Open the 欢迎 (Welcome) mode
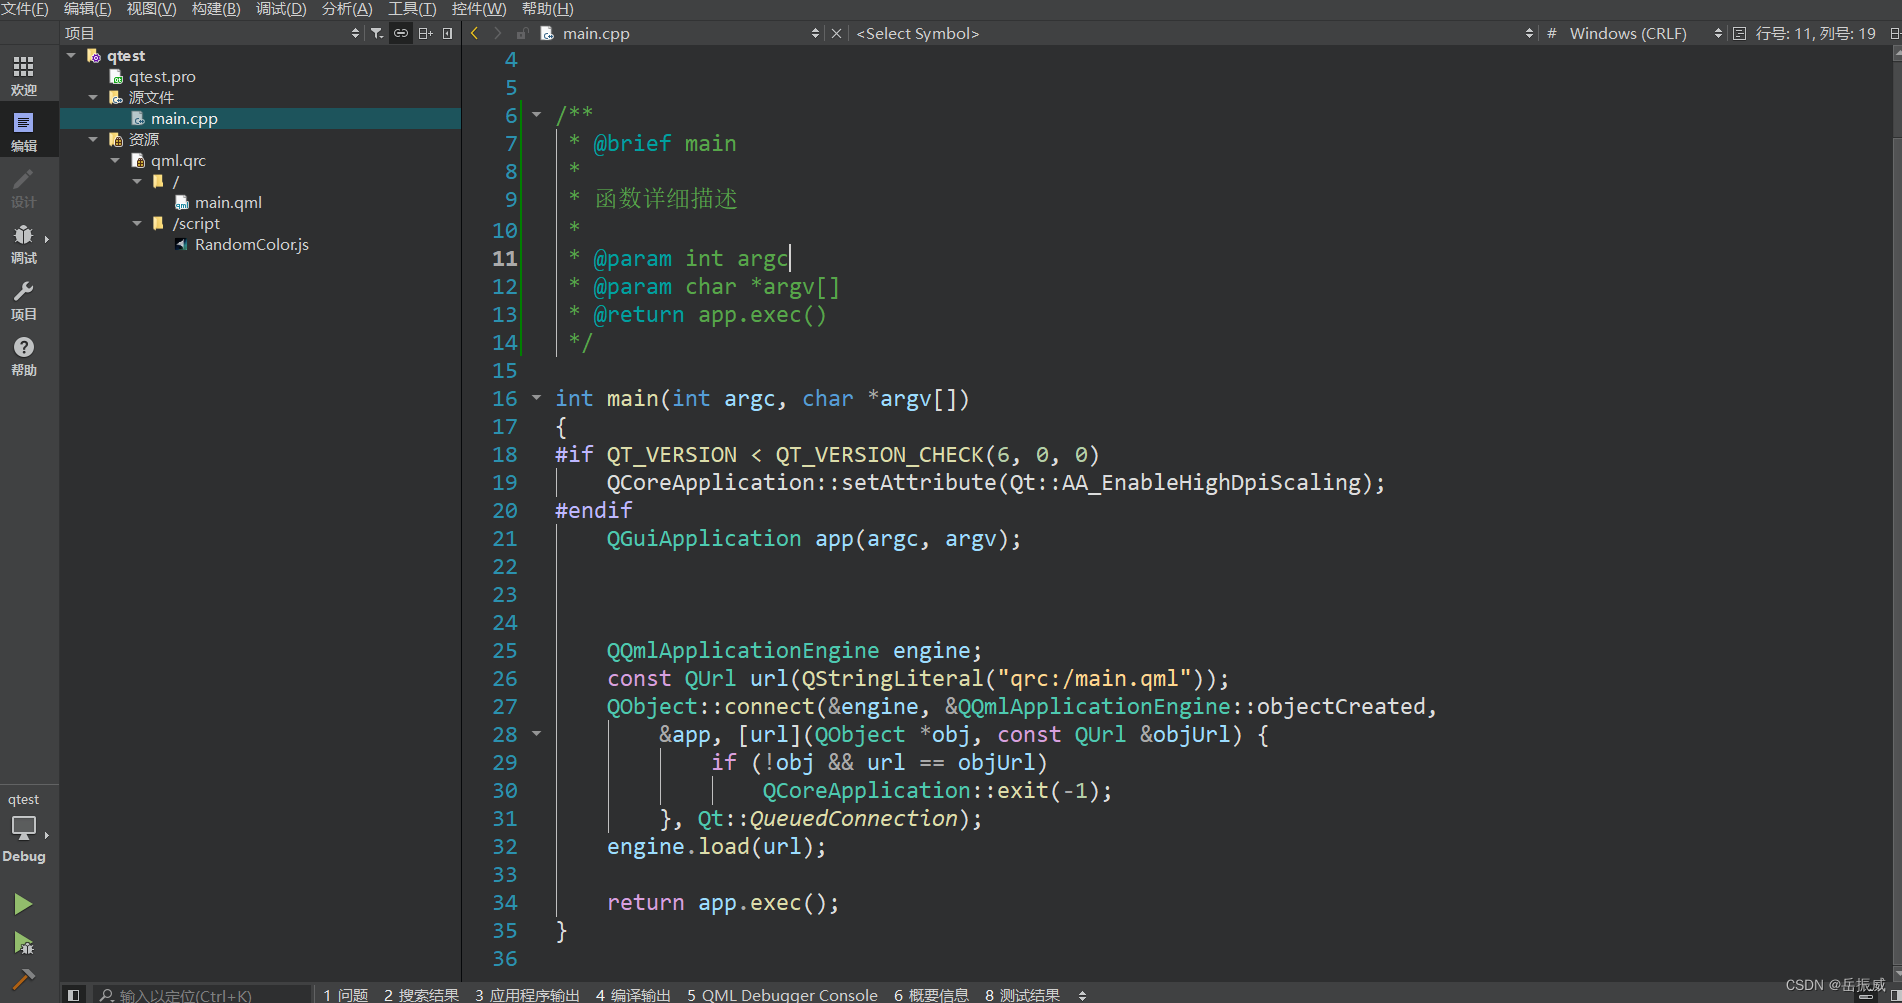The height and width of the screenshot is (1003, 1902). pos(24,75)
